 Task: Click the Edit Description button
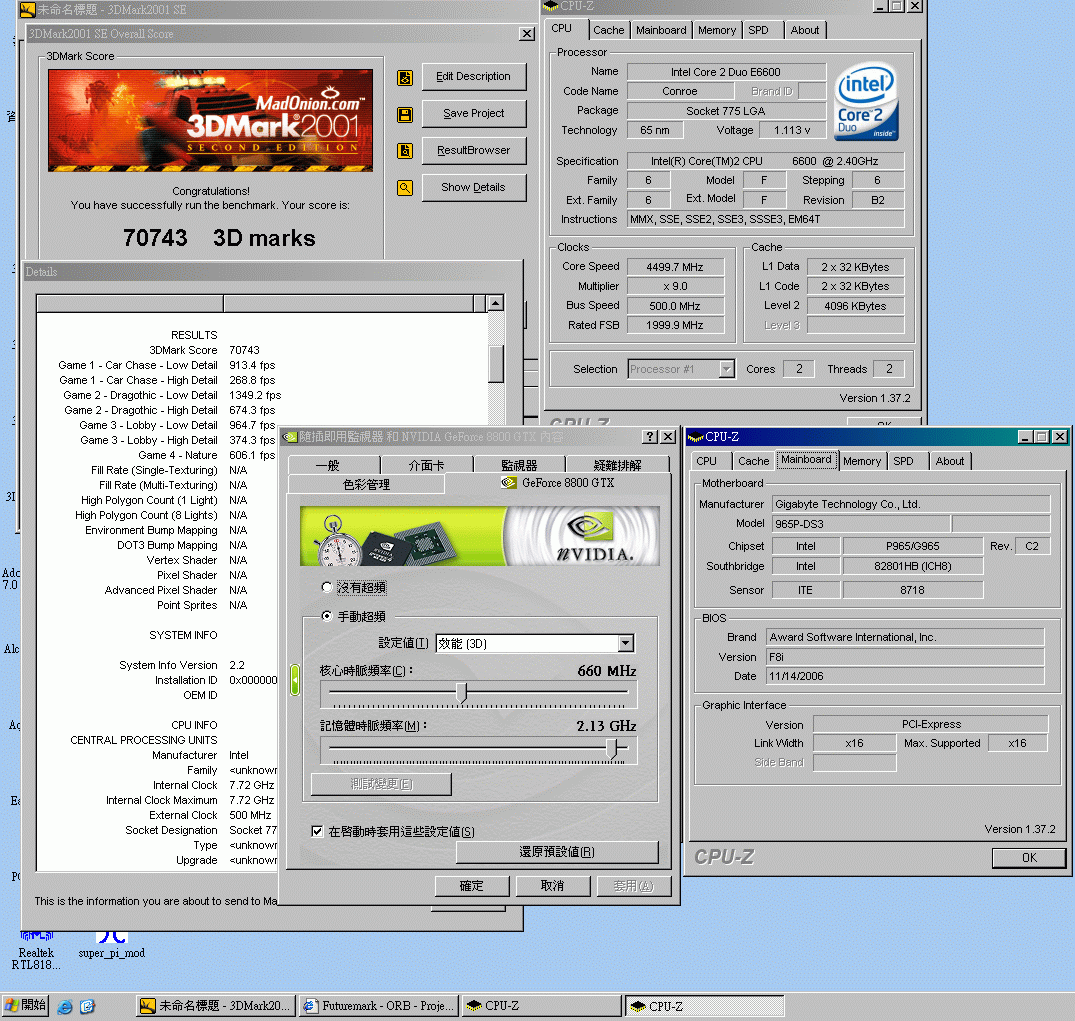474,77
